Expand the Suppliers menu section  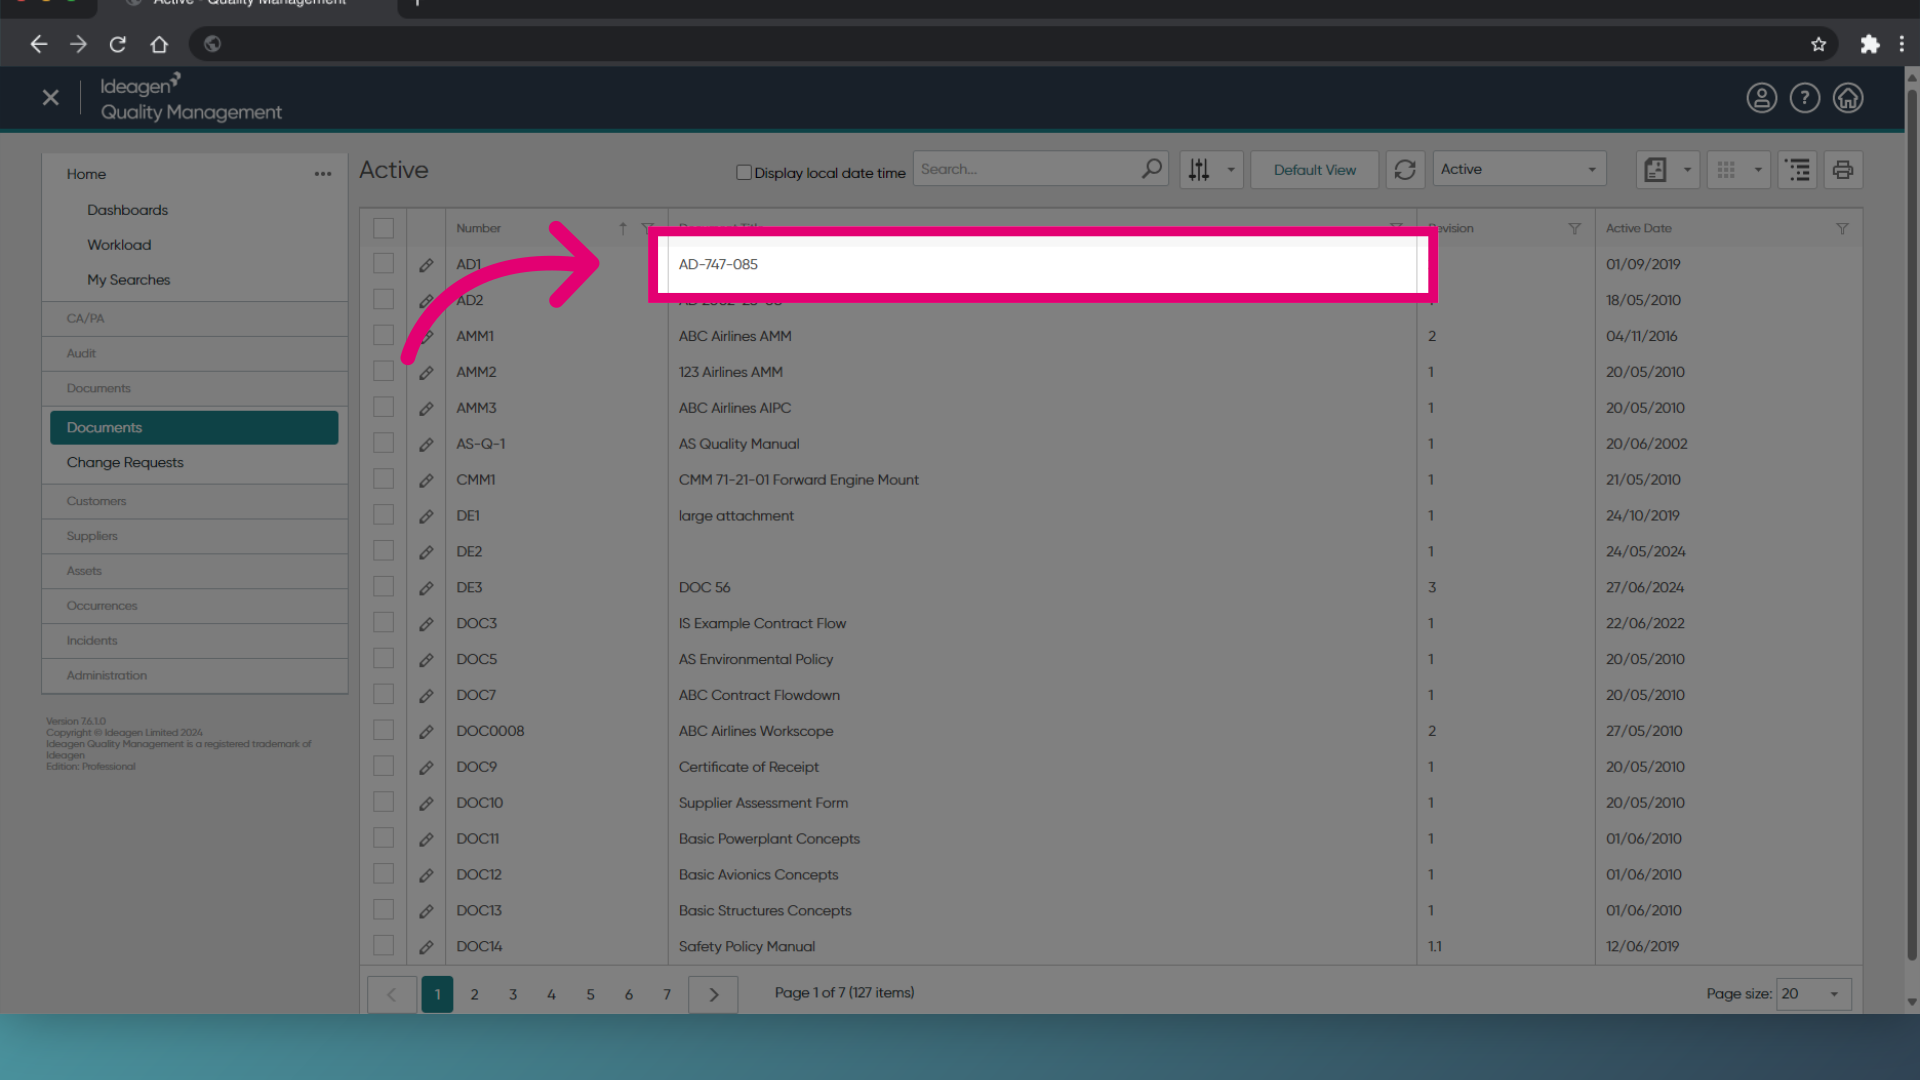coord(194,536)
